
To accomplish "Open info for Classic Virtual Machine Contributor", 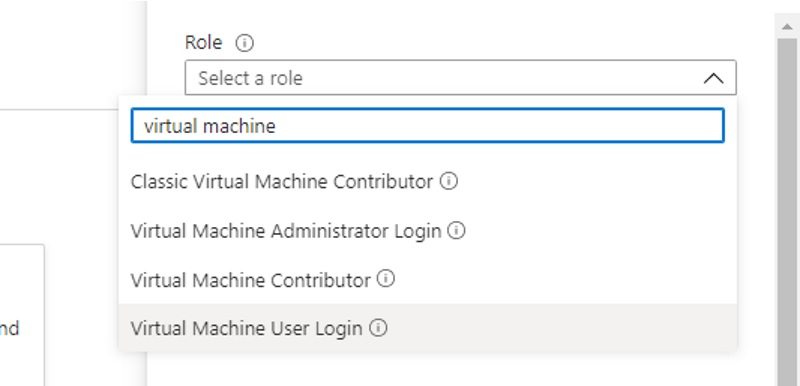I will click(449, 181).
